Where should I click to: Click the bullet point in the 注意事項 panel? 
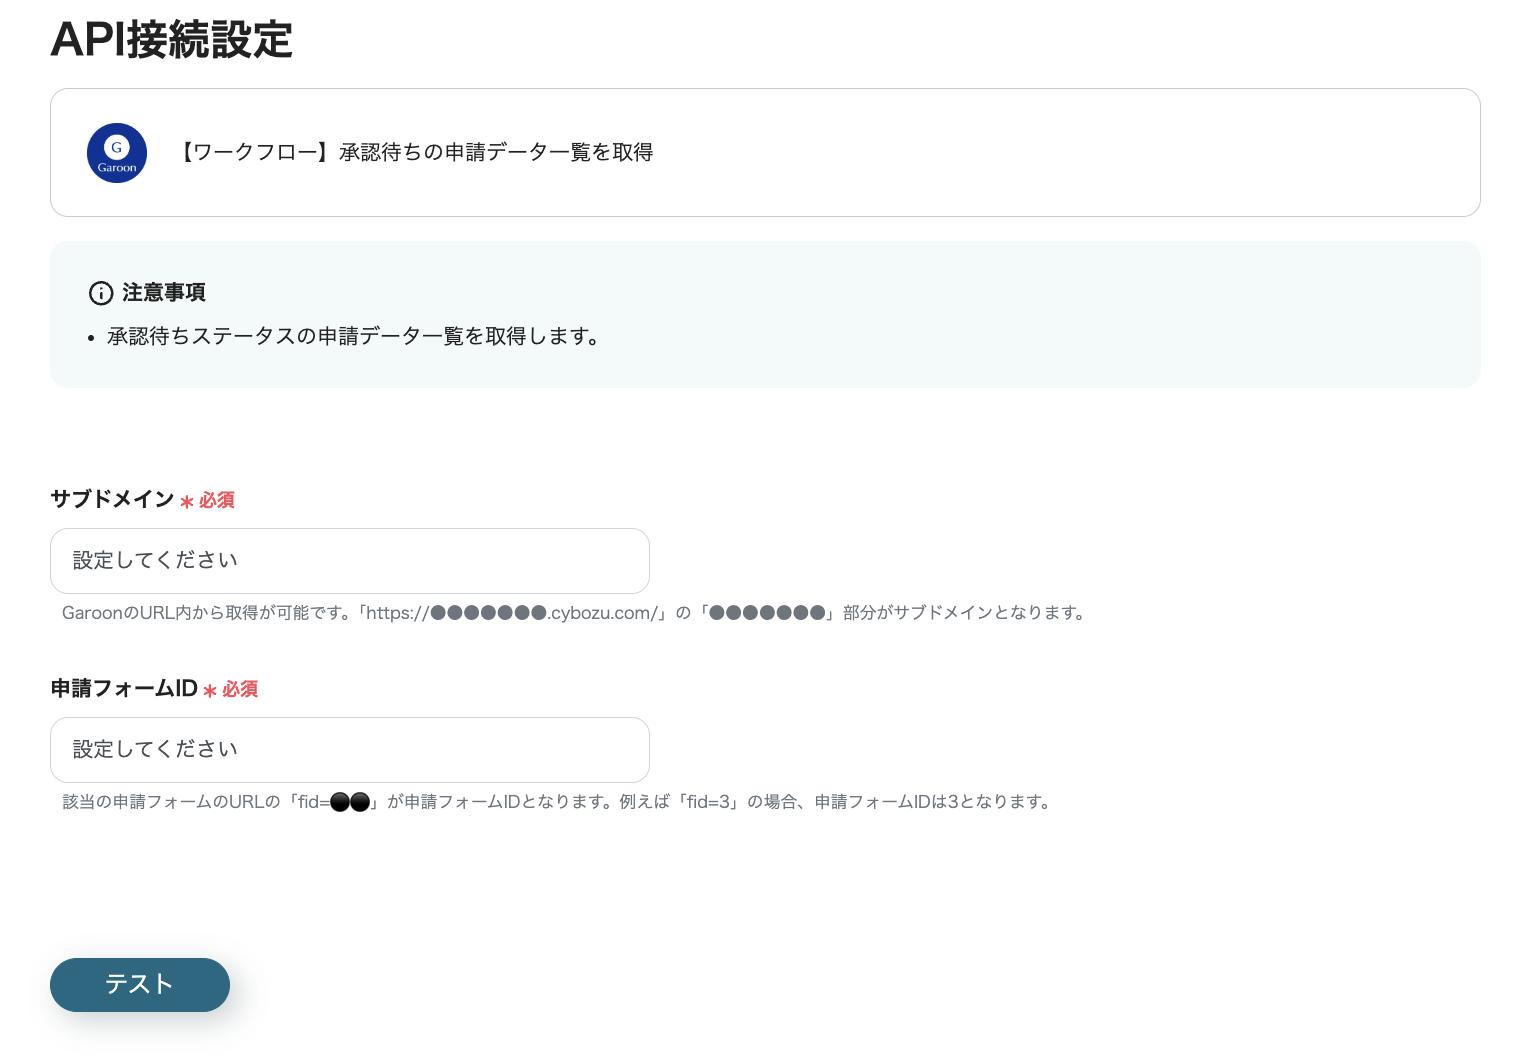92,336
